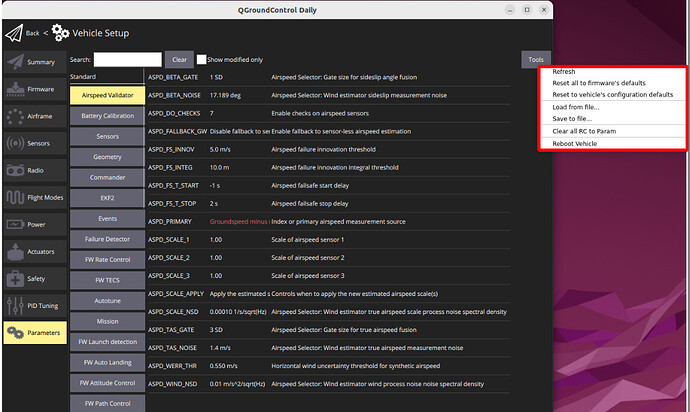Click the red Groundspeed minus value
Image resolution: width=690 pixels, height=412 pixels.
[x=239, y=221]
